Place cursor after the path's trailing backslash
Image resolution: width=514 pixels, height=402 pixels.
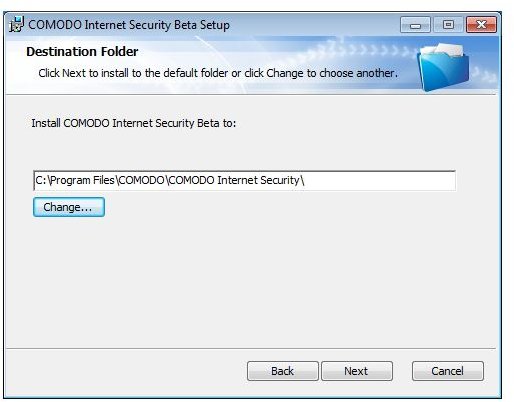306,180
